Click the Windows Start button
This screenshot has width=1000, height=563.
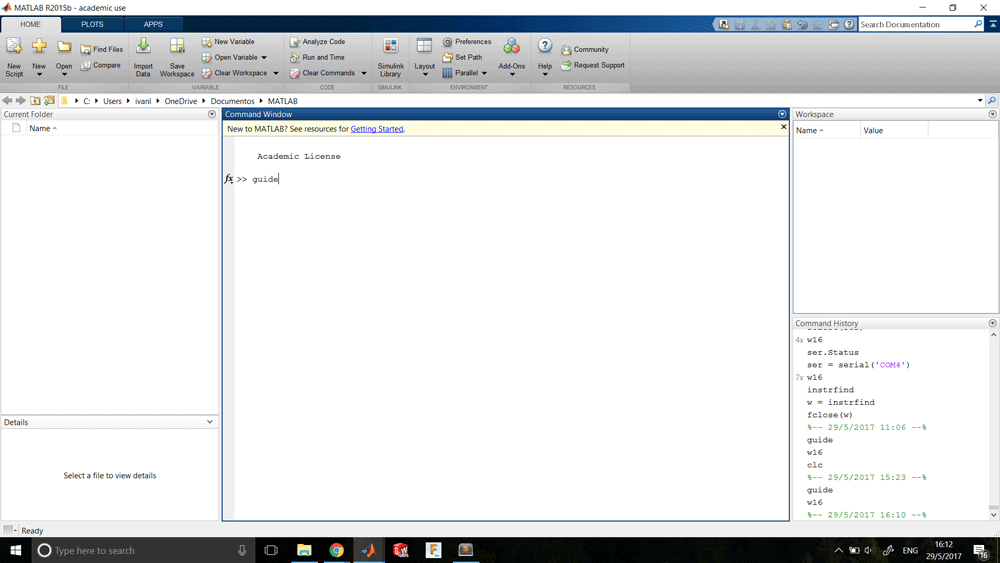click(x=15, y=550)
